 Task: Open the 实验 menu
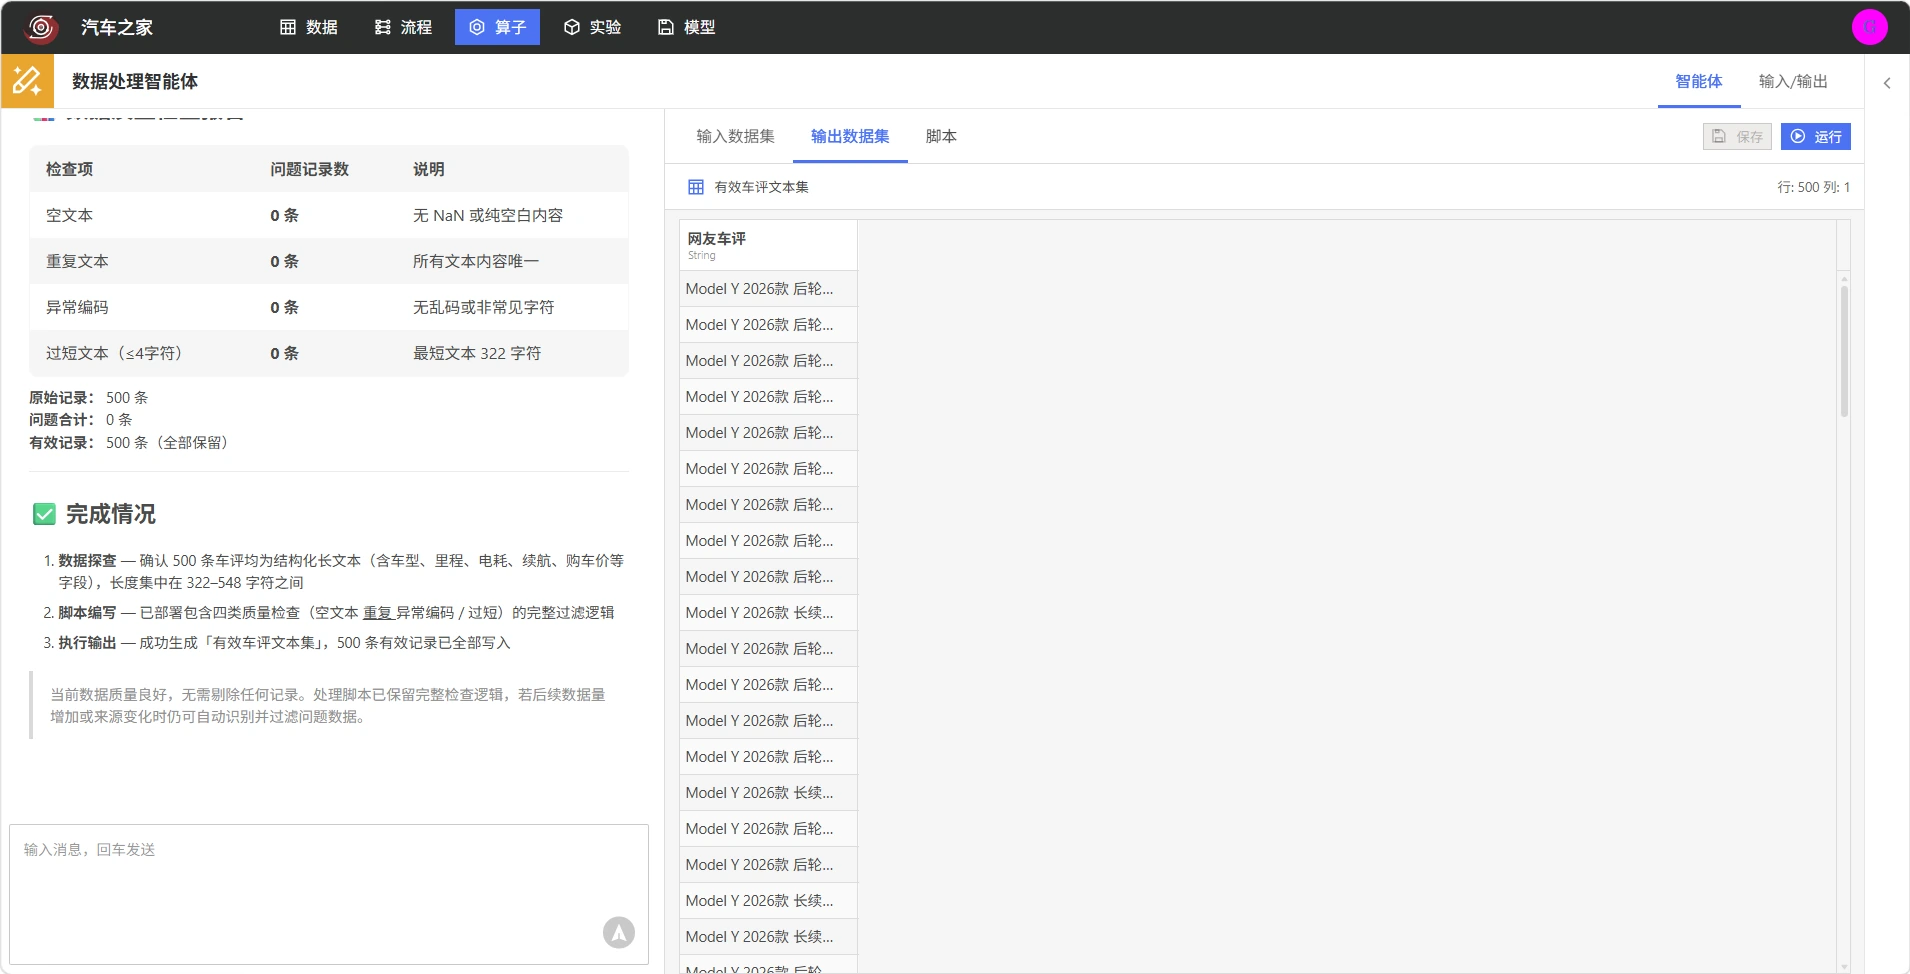coord(593,27)
